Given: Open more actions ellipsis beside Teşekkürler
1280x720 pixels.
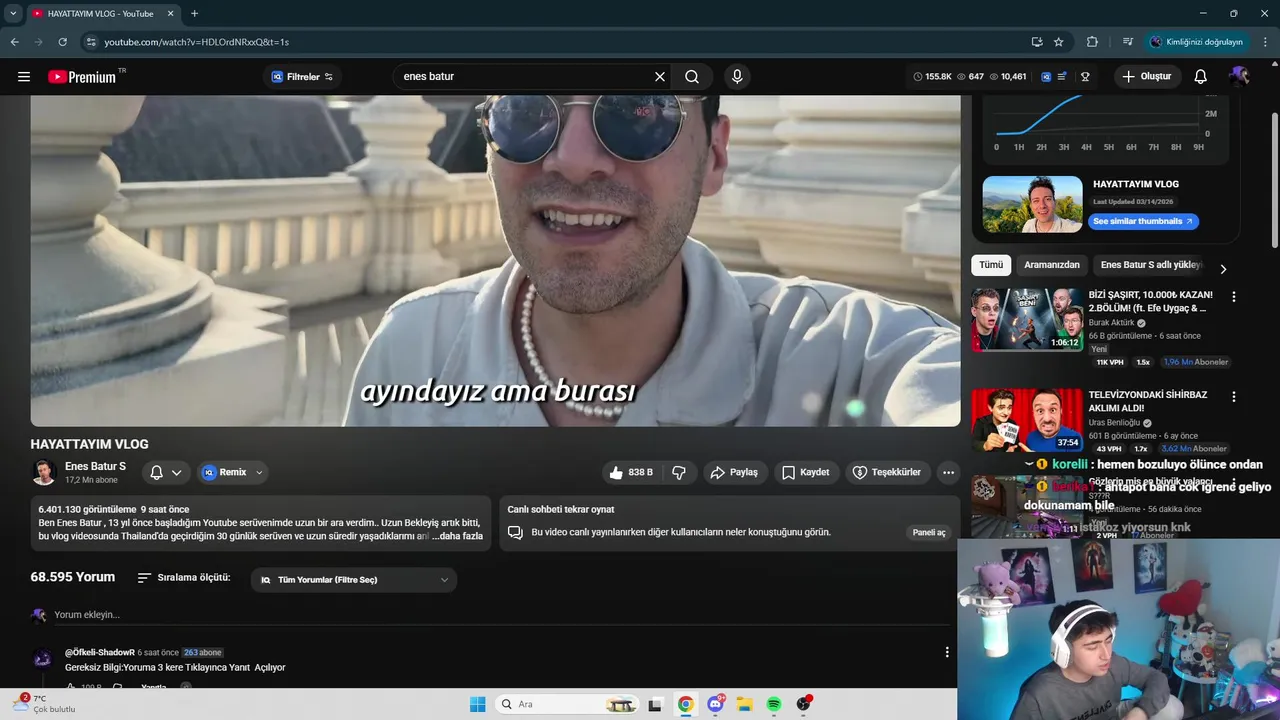Looking at the screenshot, I should click(x=948, y=472).
